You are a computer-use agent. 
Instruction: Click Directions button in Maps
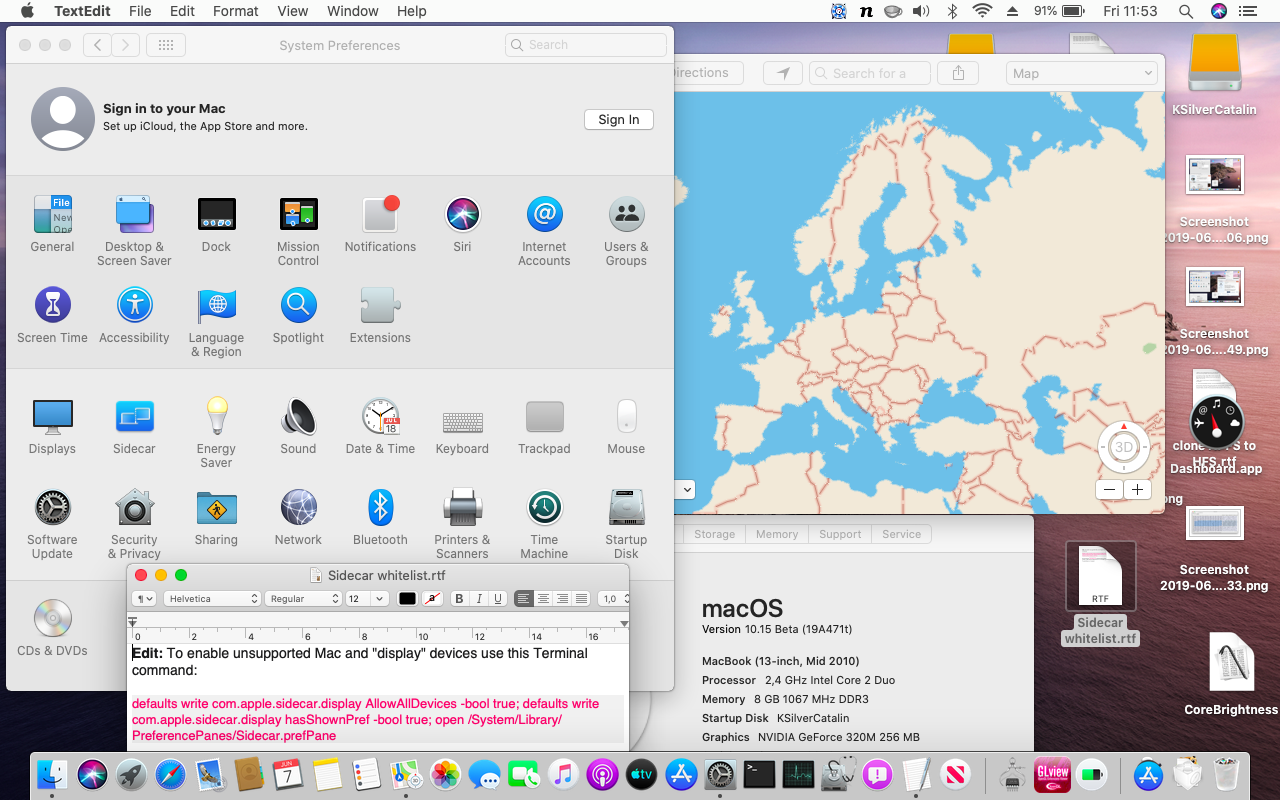coord(708,73)
